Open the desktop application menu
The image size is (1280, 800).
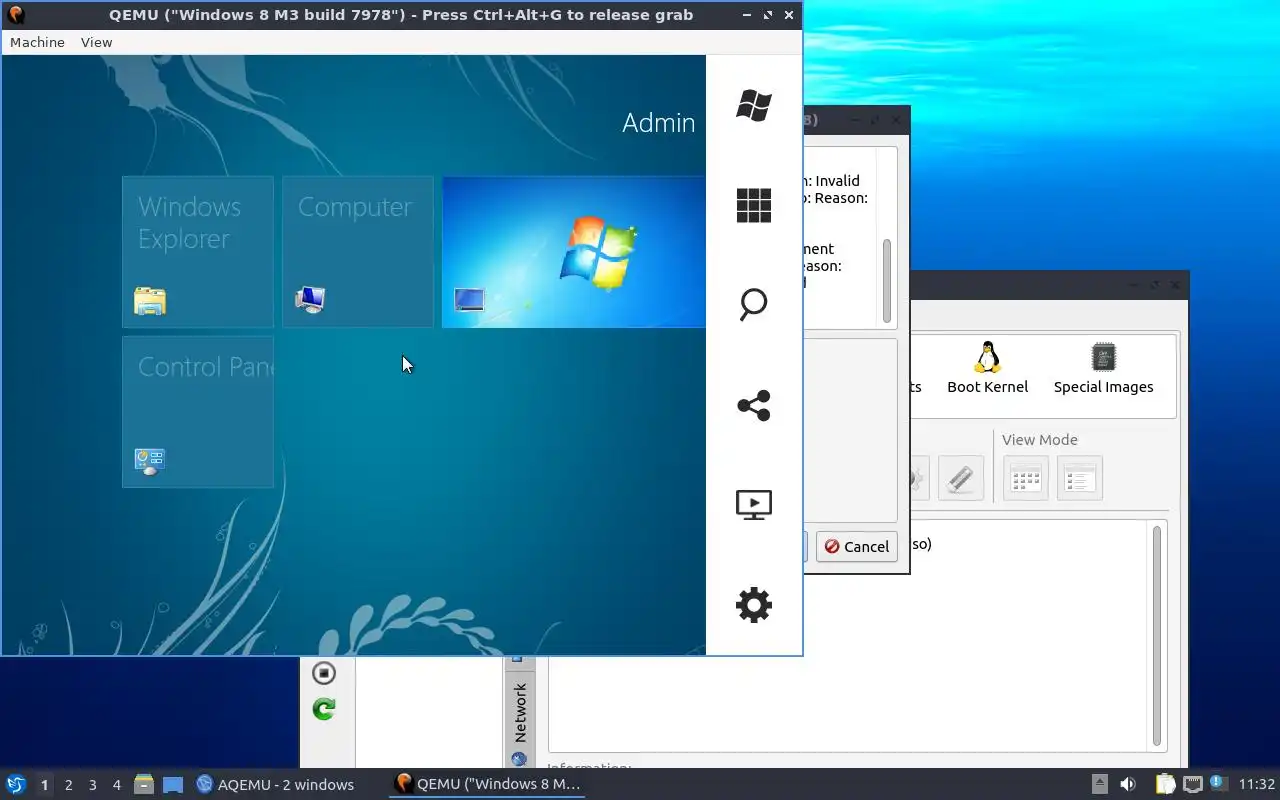(16, 784)
